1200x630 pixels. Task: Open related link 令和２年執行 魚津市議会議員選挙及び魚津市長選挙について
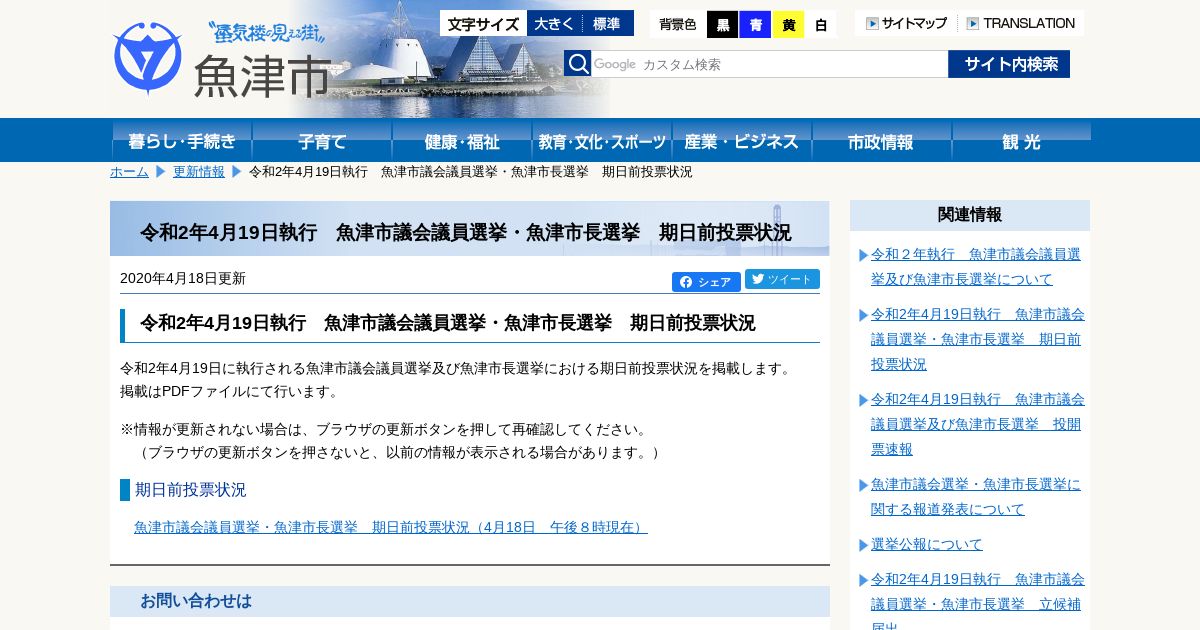(x=976, y=266)
